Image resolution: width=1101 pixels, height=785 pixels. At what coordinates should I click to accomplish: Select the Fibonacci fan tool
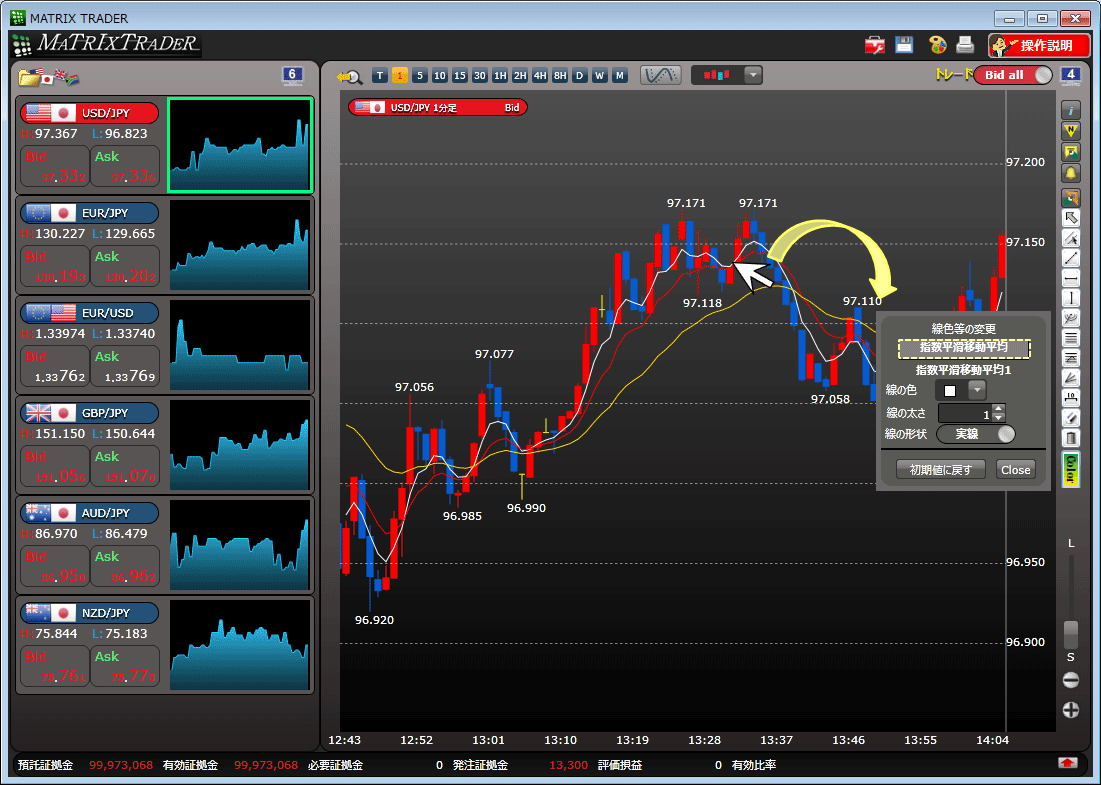1070,378
